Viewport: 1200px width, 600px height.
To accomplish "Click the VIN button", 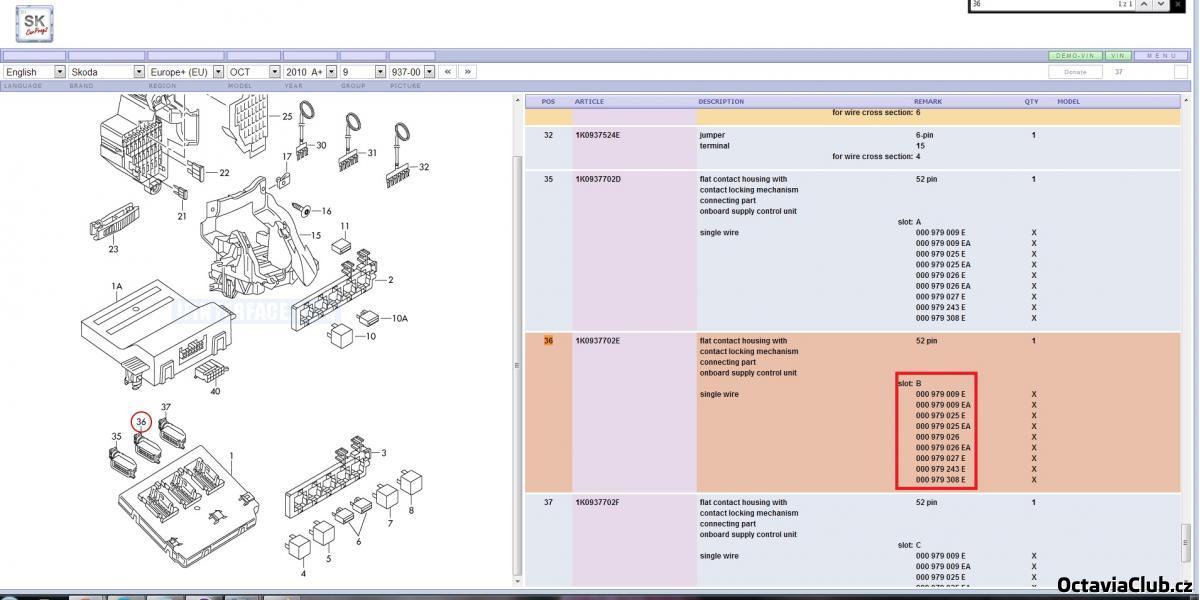I will click(1119, 56).
